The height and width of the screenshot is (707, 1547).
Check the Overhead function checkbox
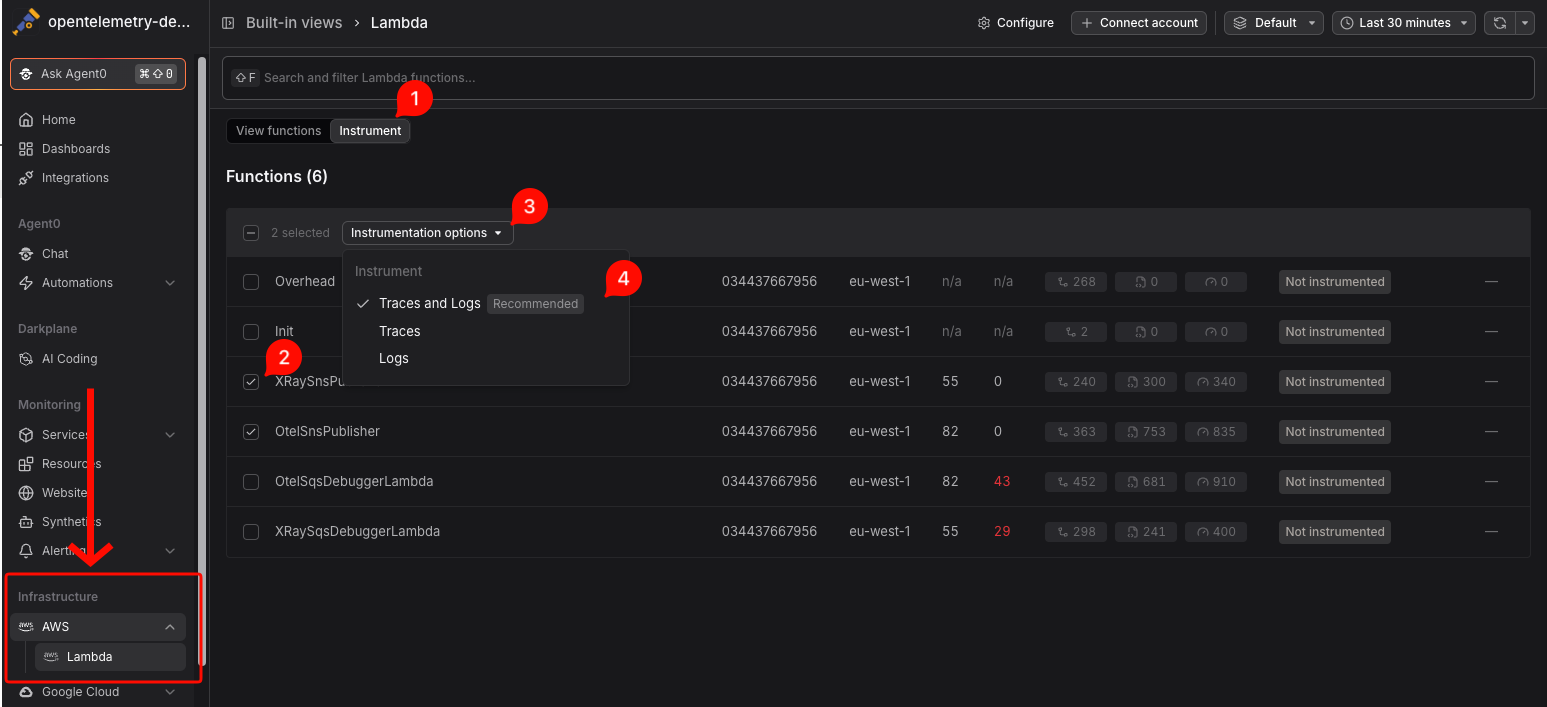251,282
